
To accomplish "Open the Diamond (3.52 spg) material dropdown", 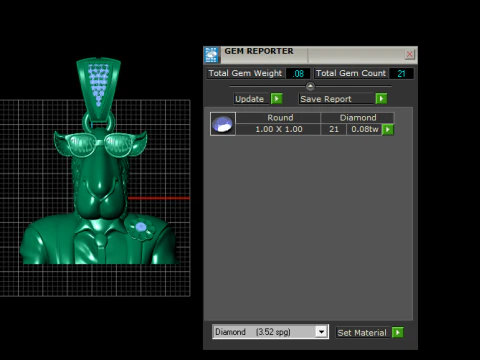I will pyautogui.click(x=321, y=332).
